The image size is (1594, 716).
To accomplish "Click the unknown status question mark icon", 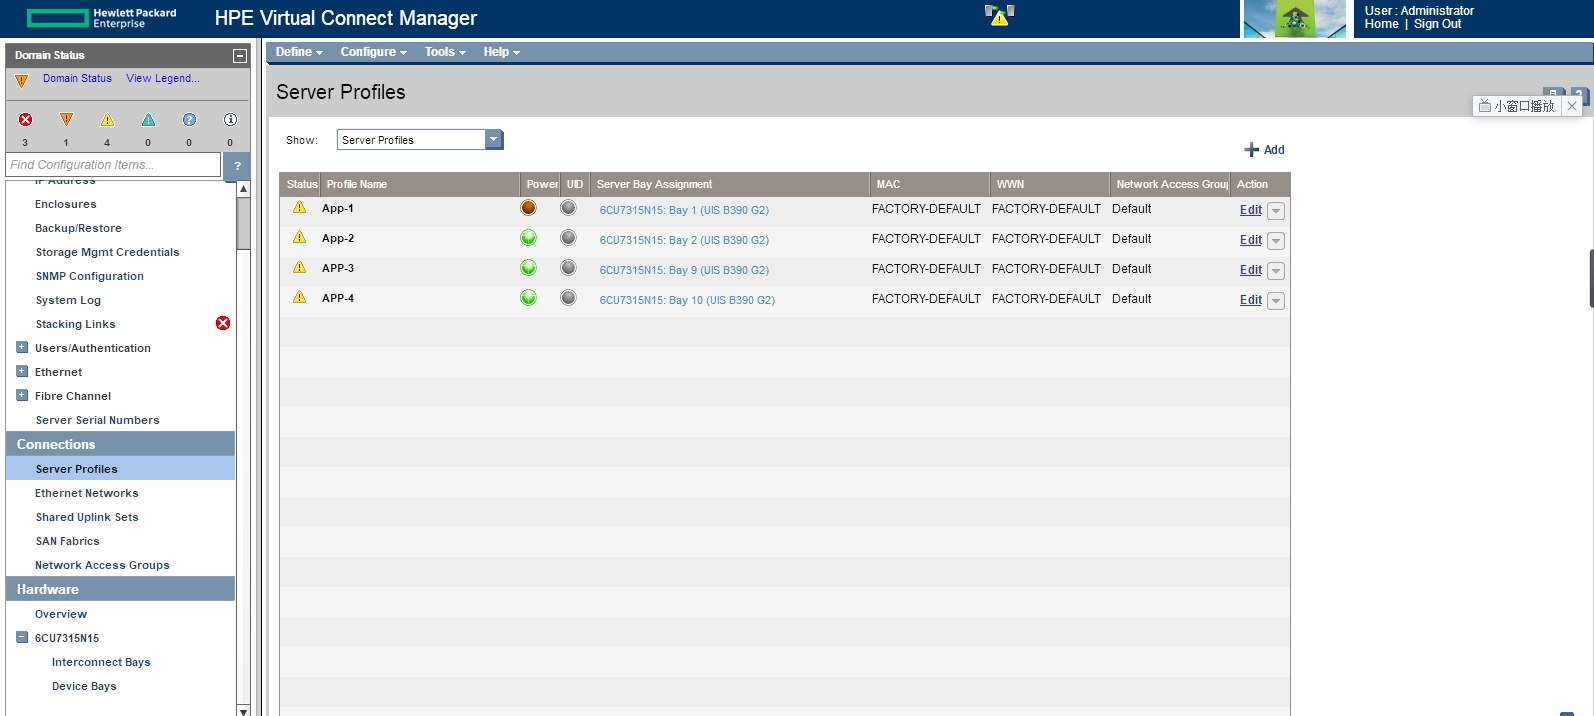I will pos(189,119).
